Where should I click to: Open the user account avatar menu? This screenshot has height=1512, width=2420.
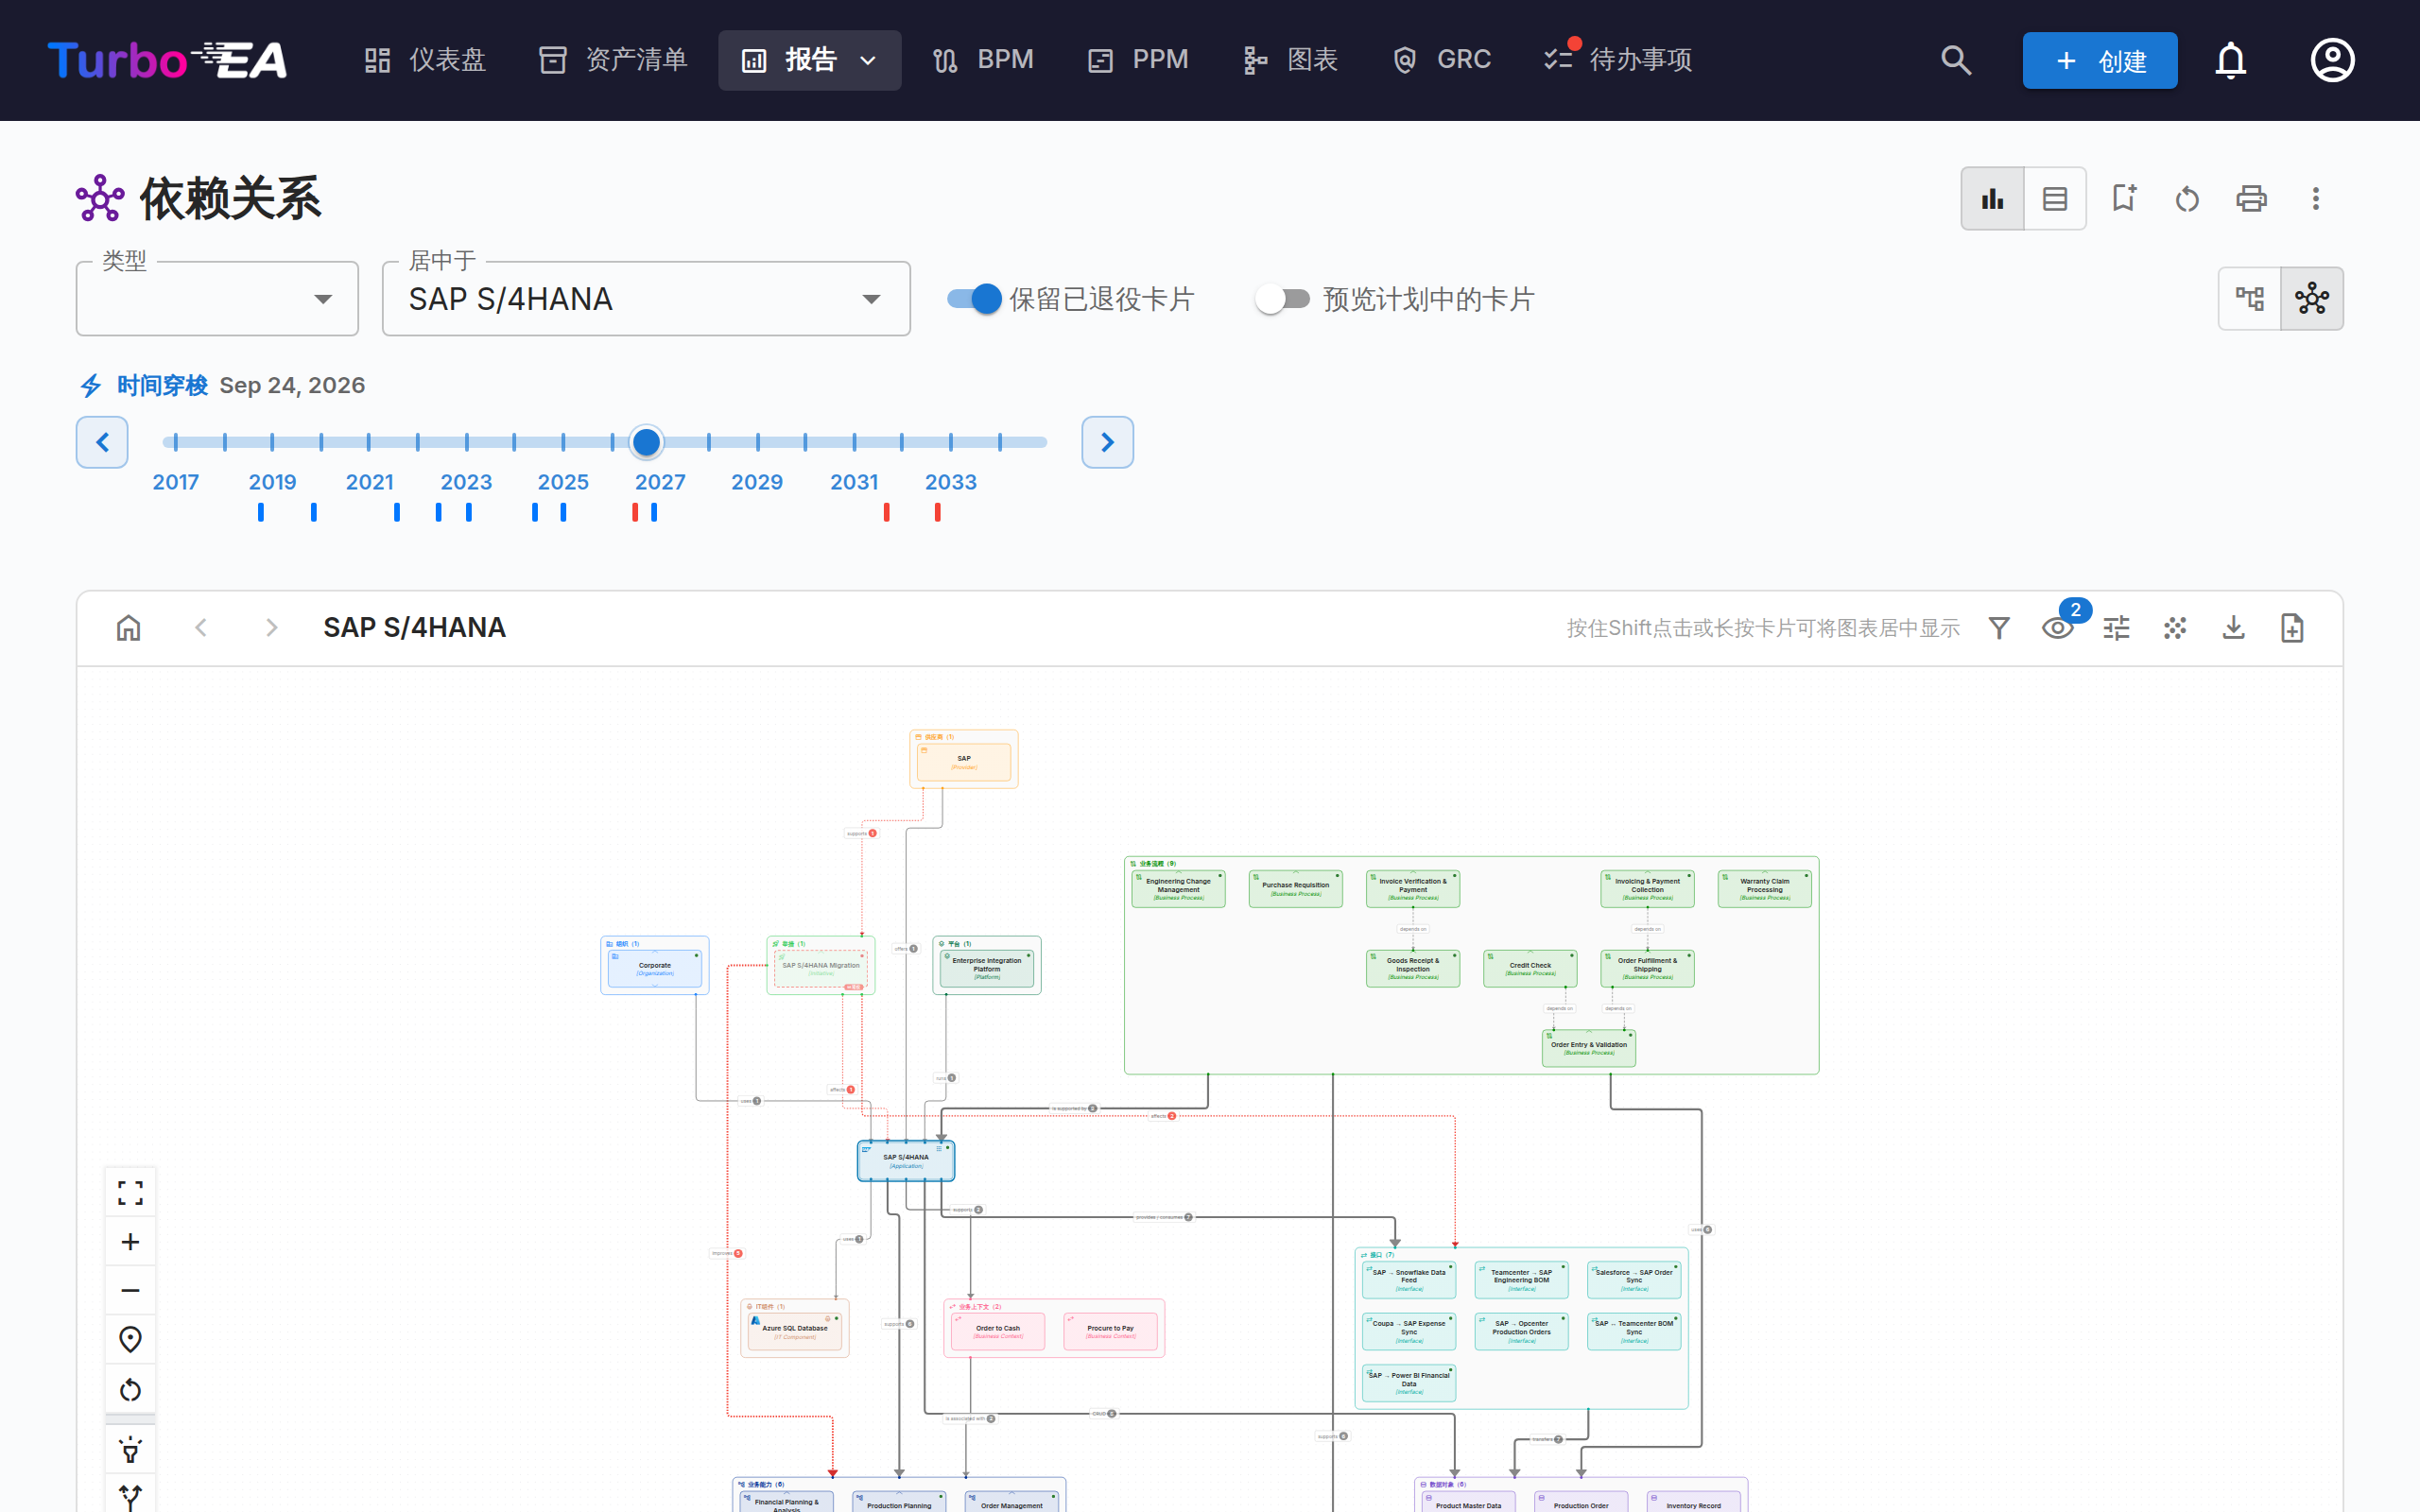click(2332, 60)
